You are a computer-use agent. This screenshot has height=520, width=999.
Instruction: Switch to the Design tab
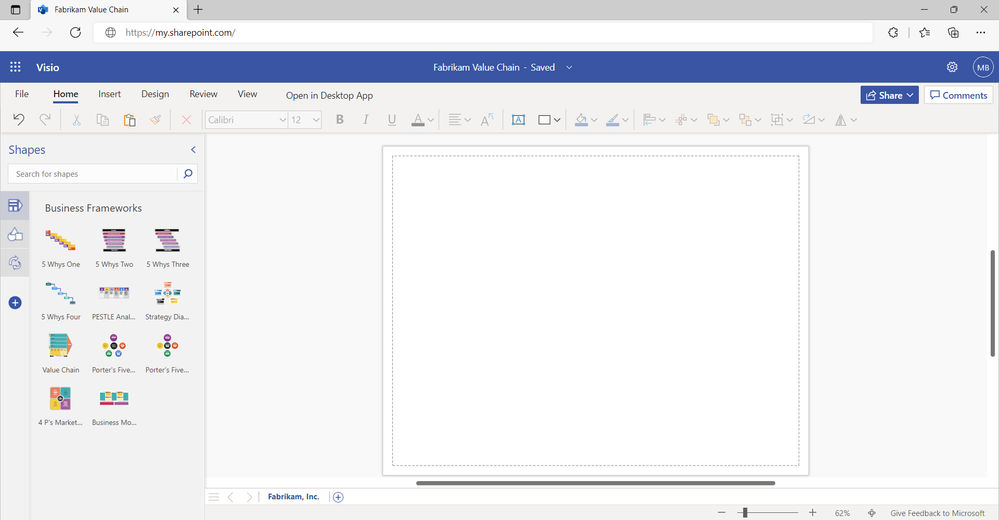tap(155, 94)
